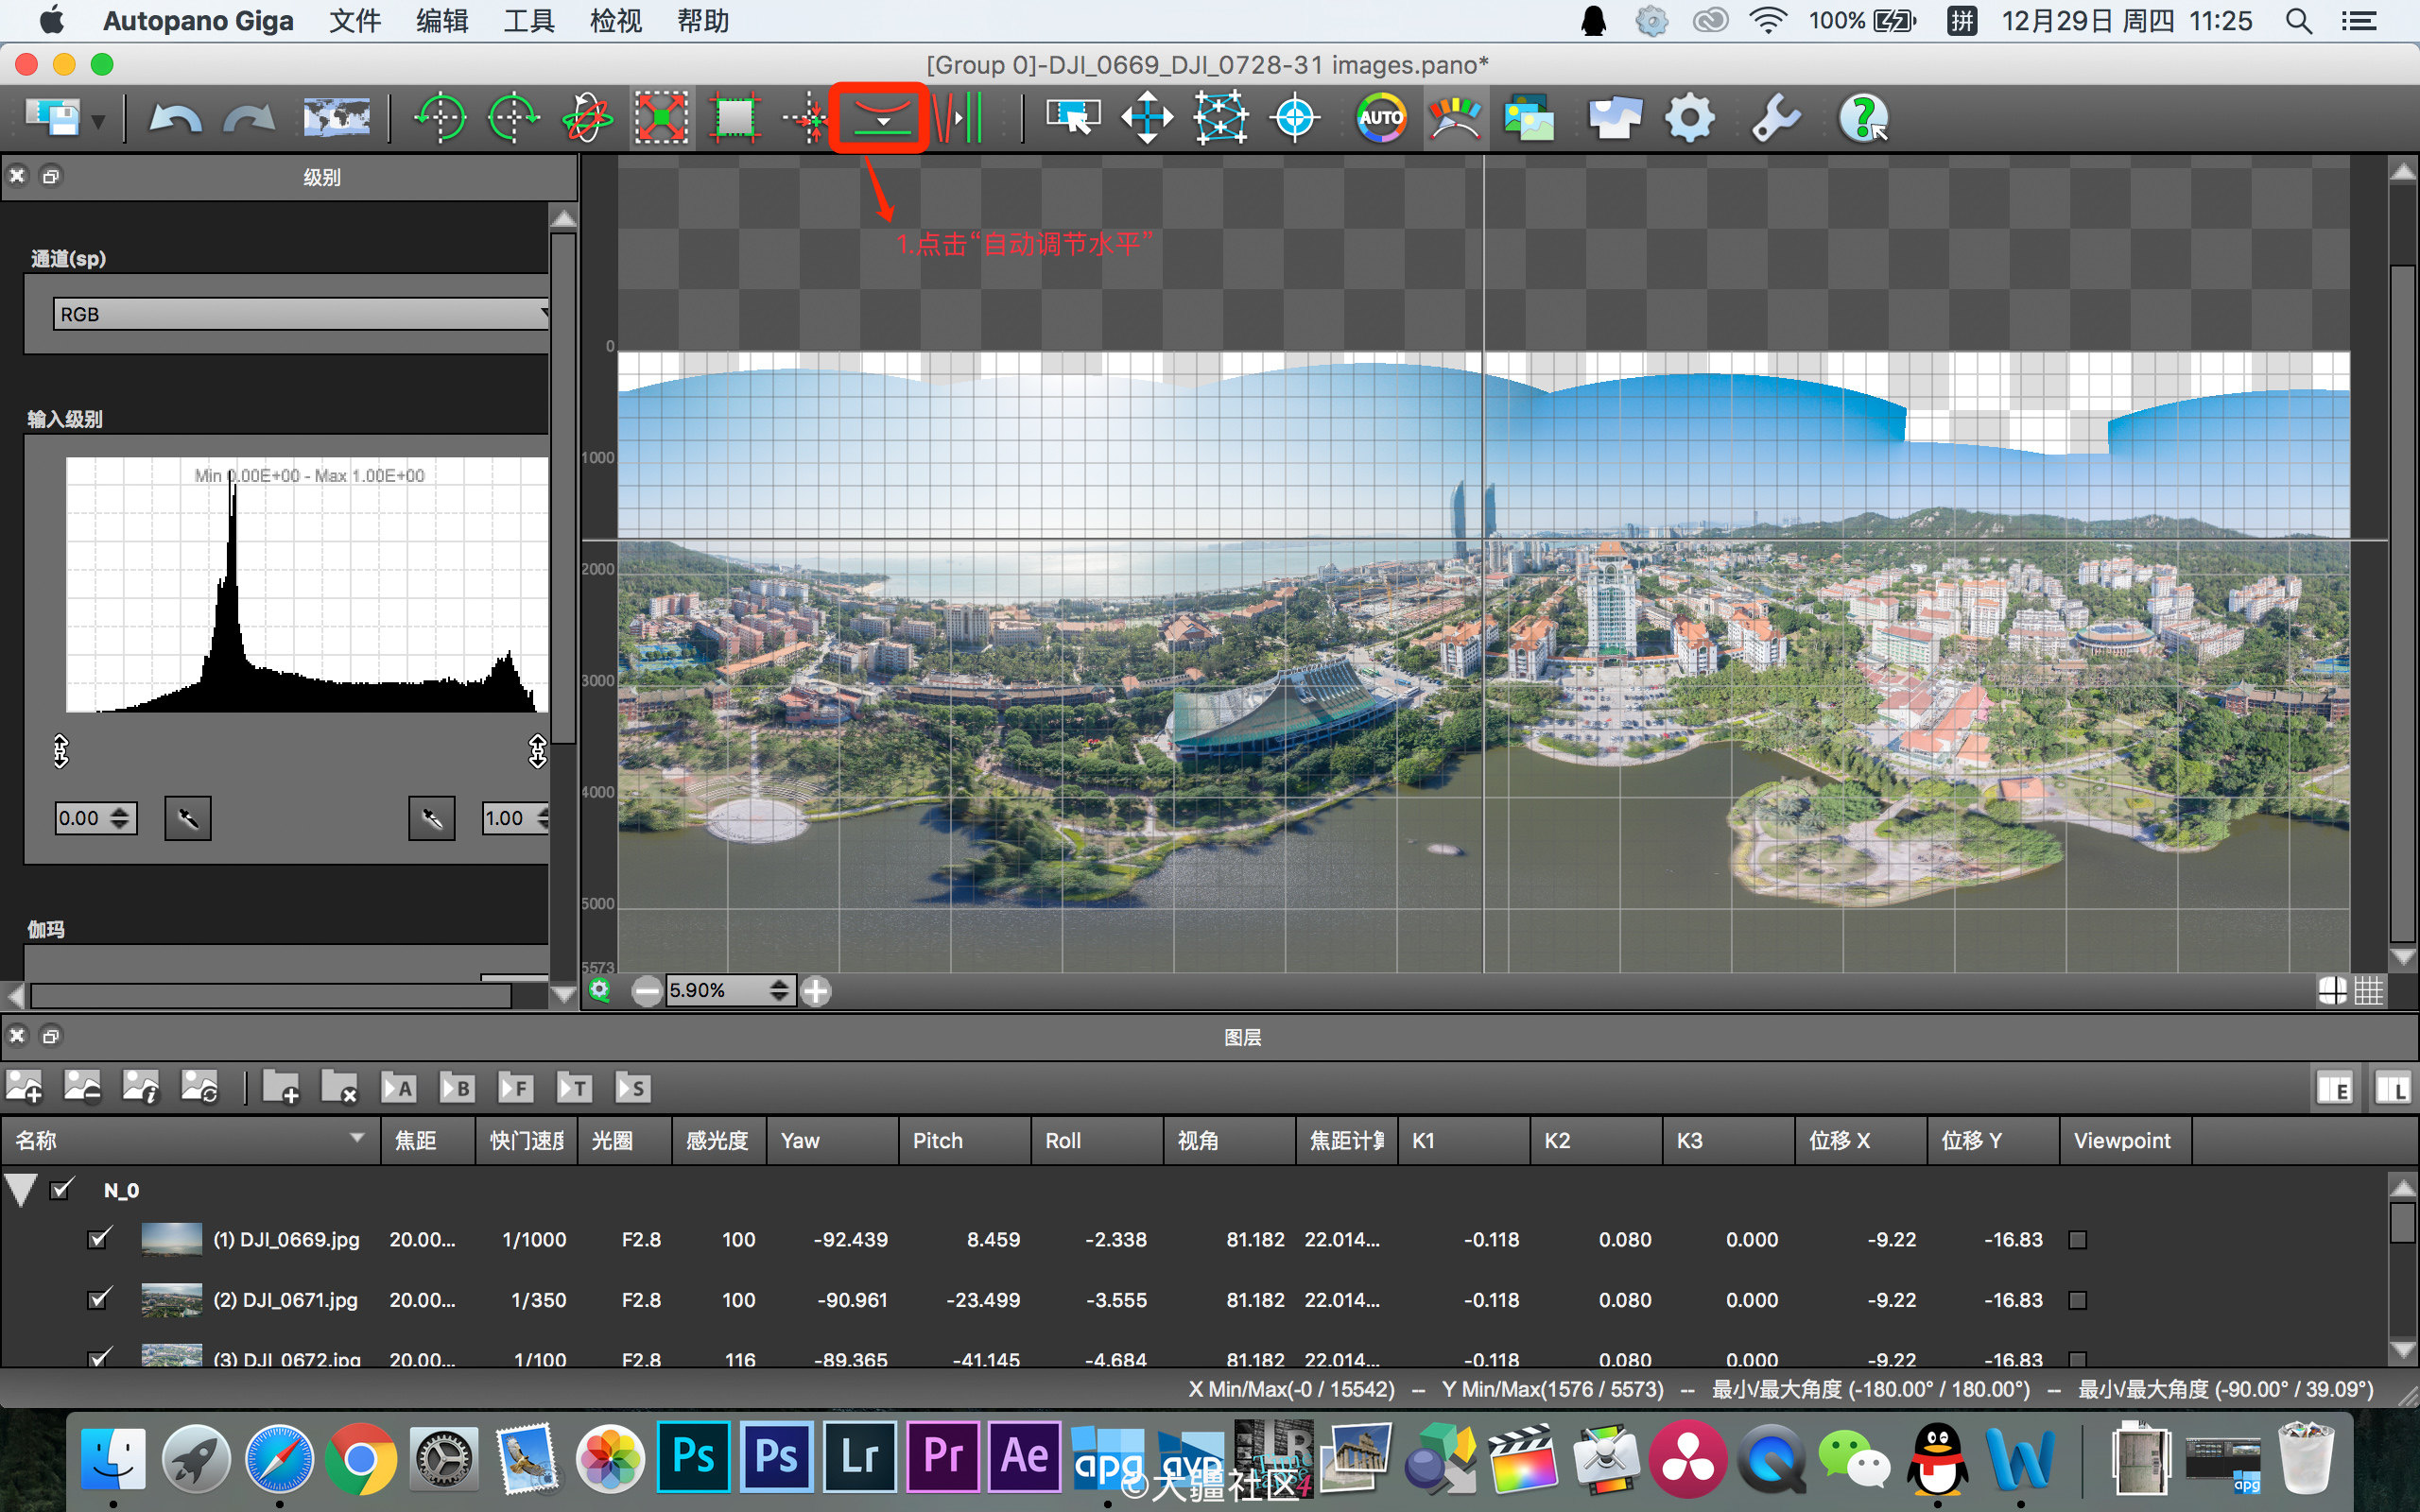Click the rotate left circular icon

pyautogui.click(x=440, y=118)
